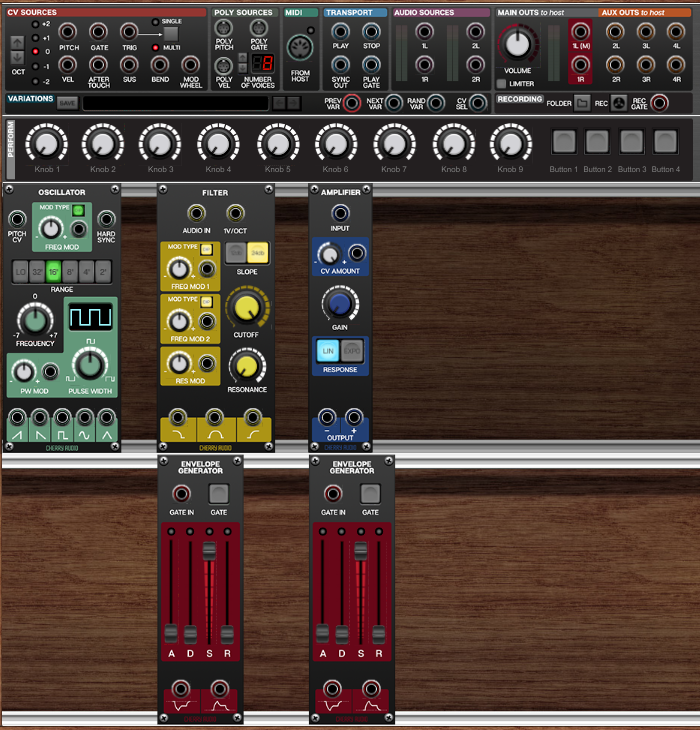The image size is (700, 730).
Task: Click the Transport Play jack
Action: tap(340, 31)
